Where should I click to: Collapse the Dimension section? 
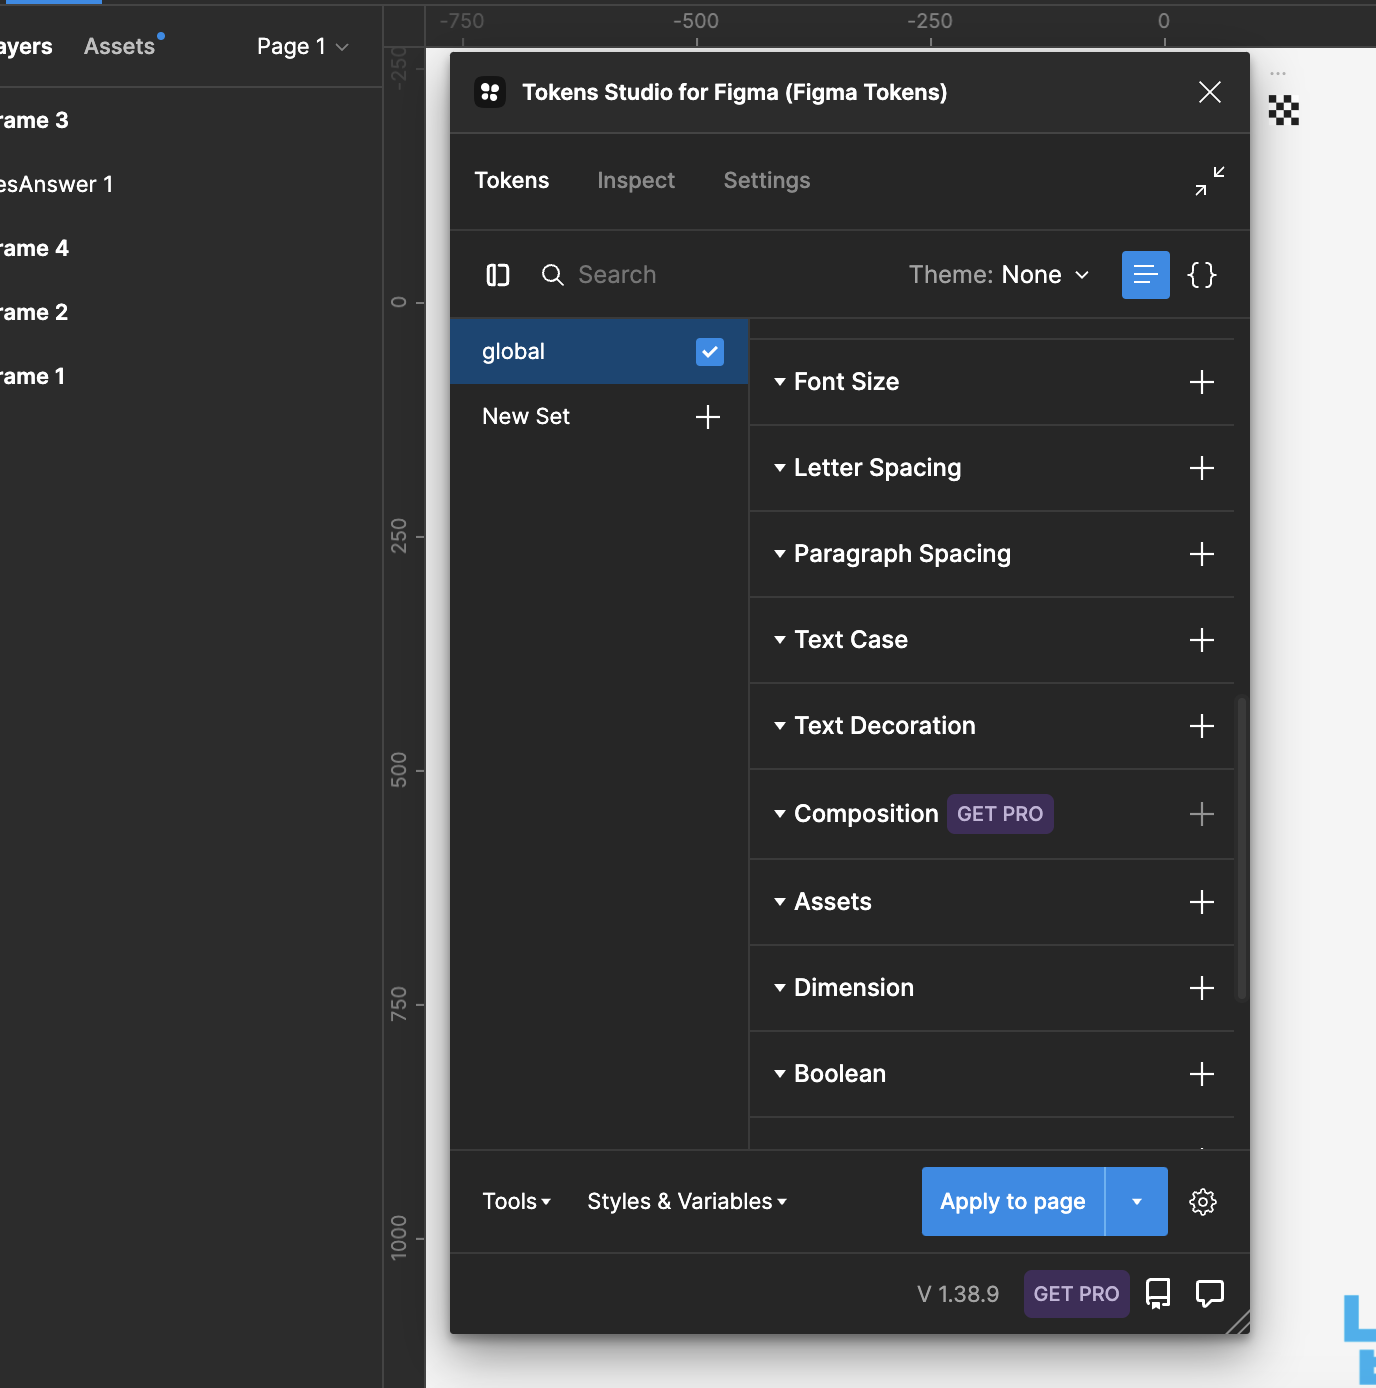coord(780,988)
